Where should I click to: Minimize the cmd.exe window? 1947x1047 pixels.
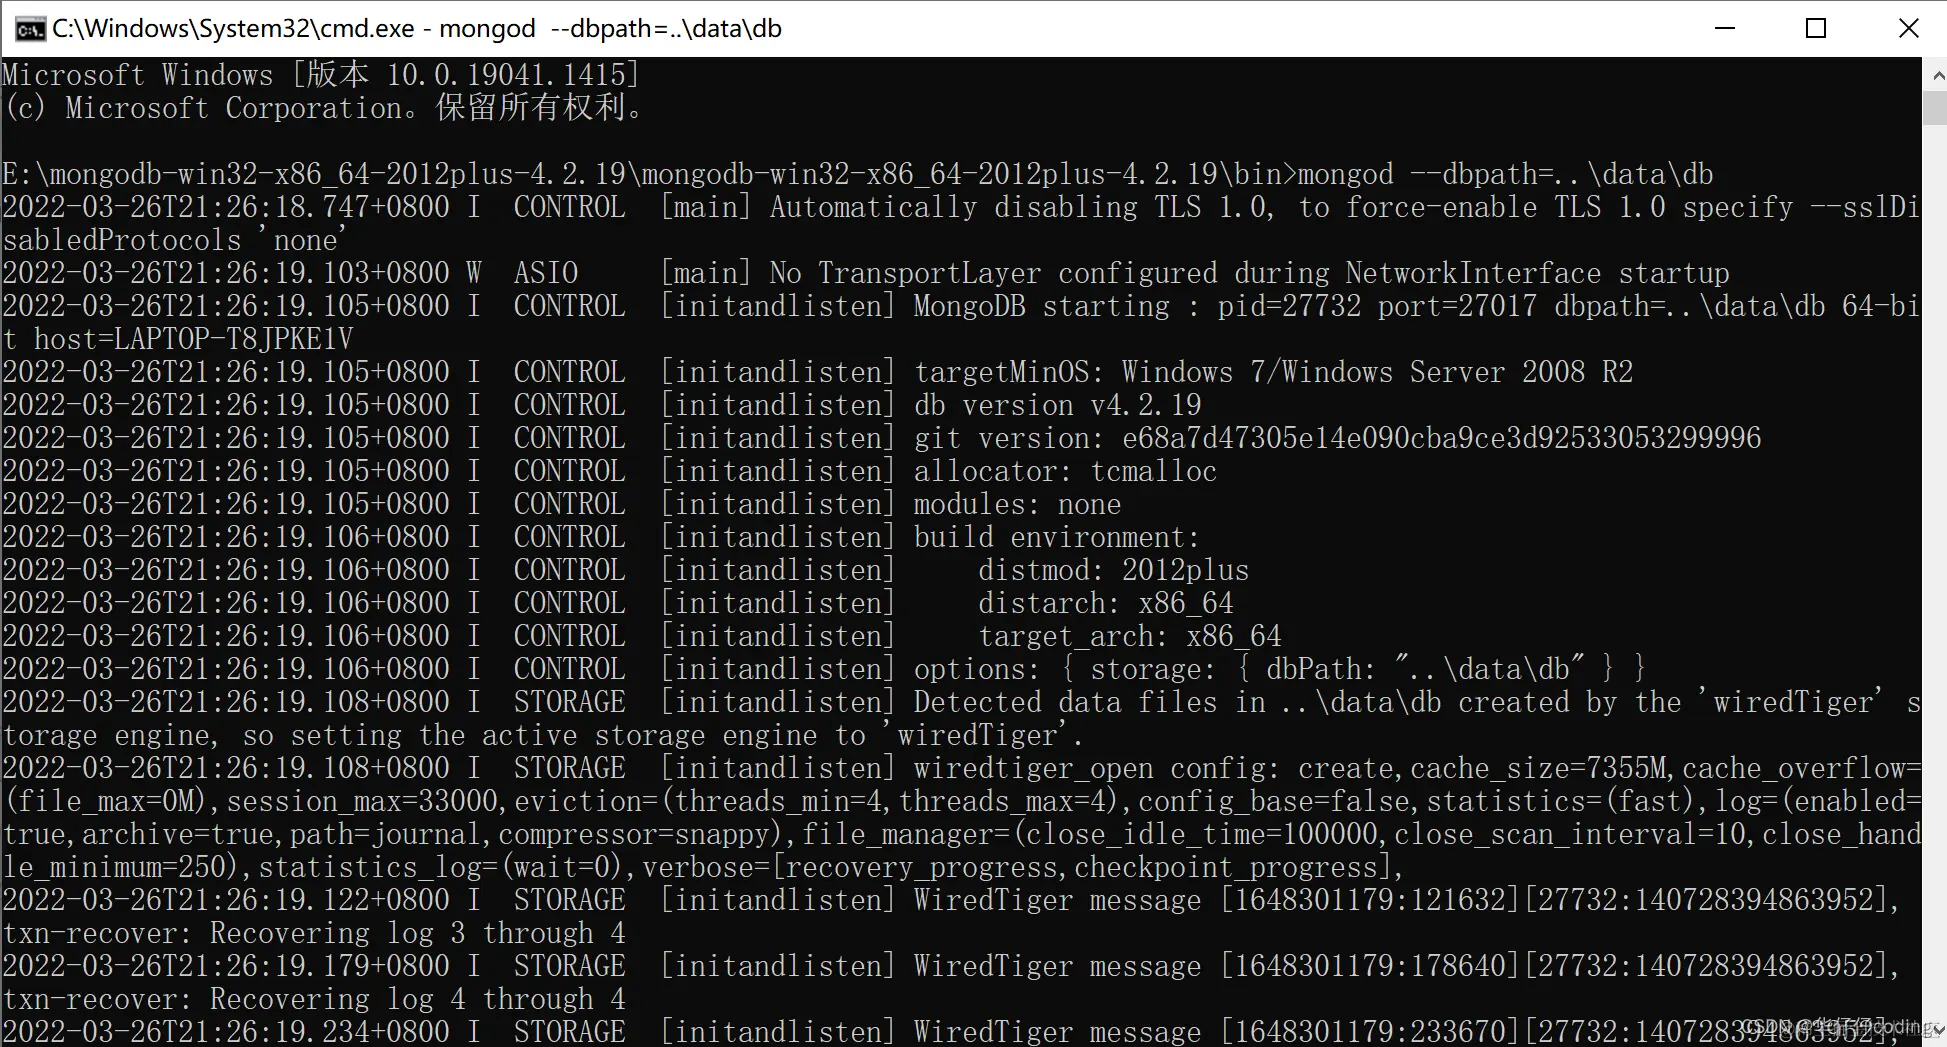coord(1724,28)
